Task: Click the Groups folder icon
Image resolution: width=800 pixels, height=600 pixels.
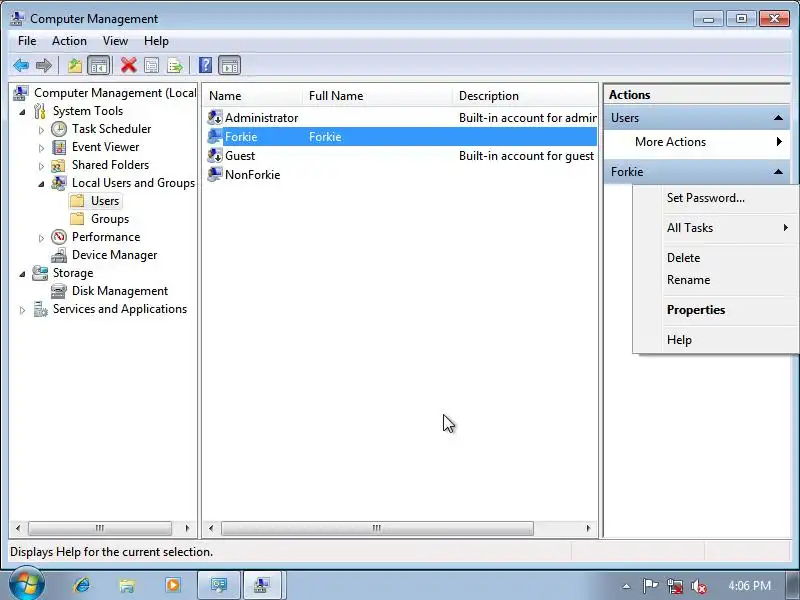Action: click(77, 219)
